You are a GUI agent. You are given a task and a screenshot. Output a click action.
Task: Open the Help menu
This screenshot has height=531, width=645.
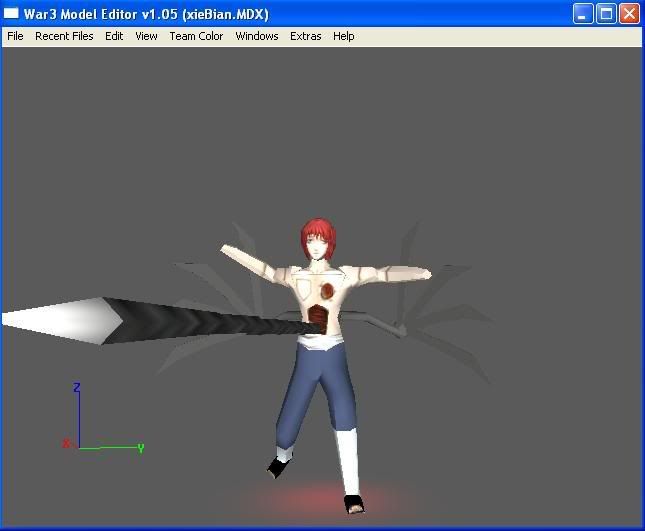(x=343, y=36)
